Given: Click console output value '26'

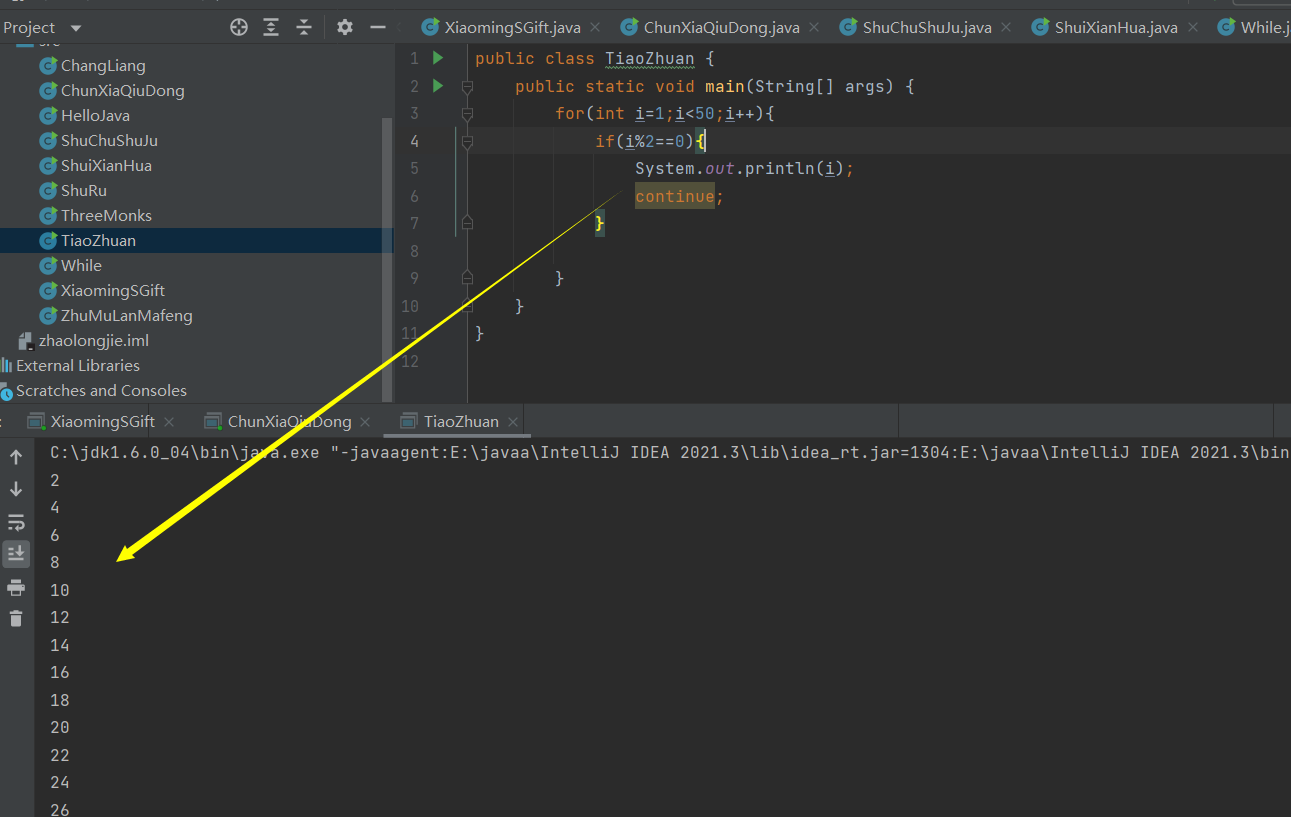Looking at the screenshot, I should coord(60,810).
